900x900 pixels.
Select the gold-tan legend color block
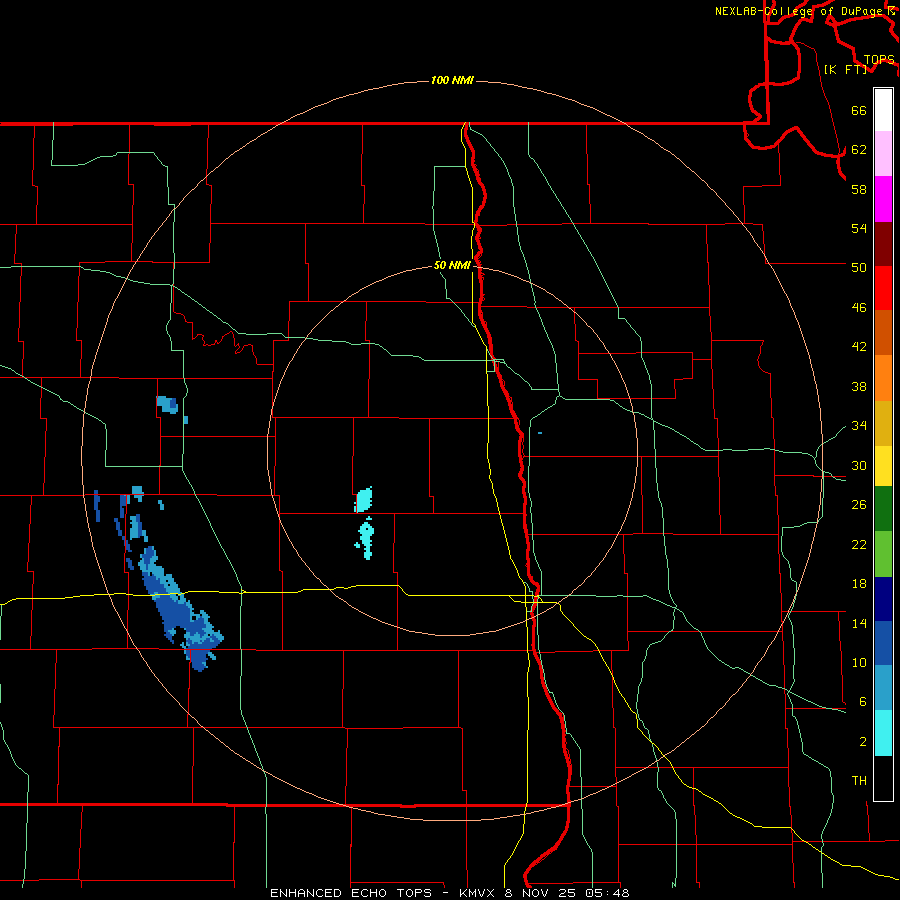(883, 423)
